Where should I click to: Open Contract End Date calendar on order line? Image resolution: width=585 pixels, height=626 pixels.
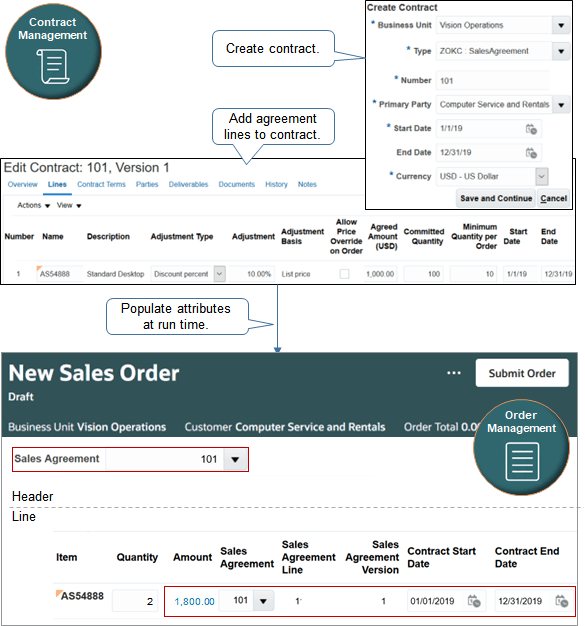pos(561,601)
